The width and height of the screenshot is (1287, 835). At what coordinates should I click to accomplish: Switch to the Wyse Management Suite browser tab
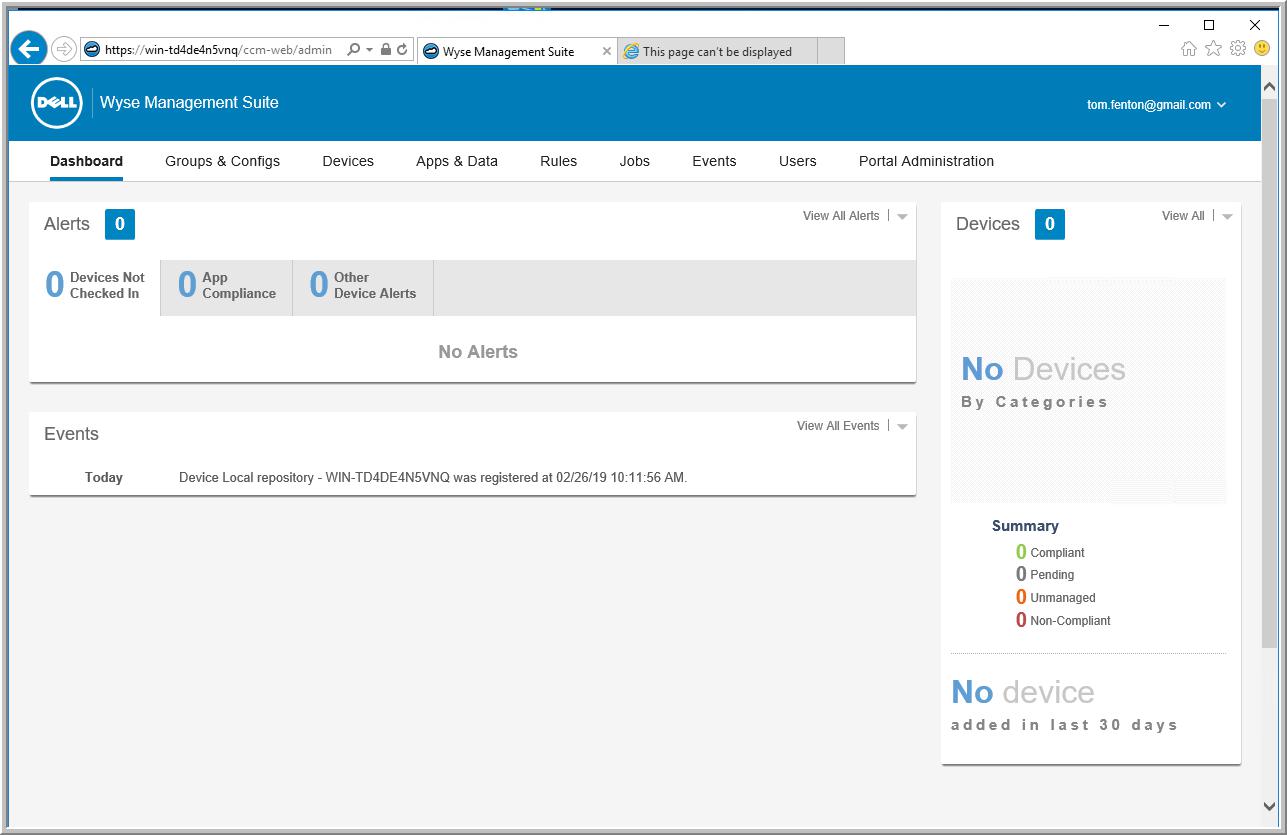(517, 51)
